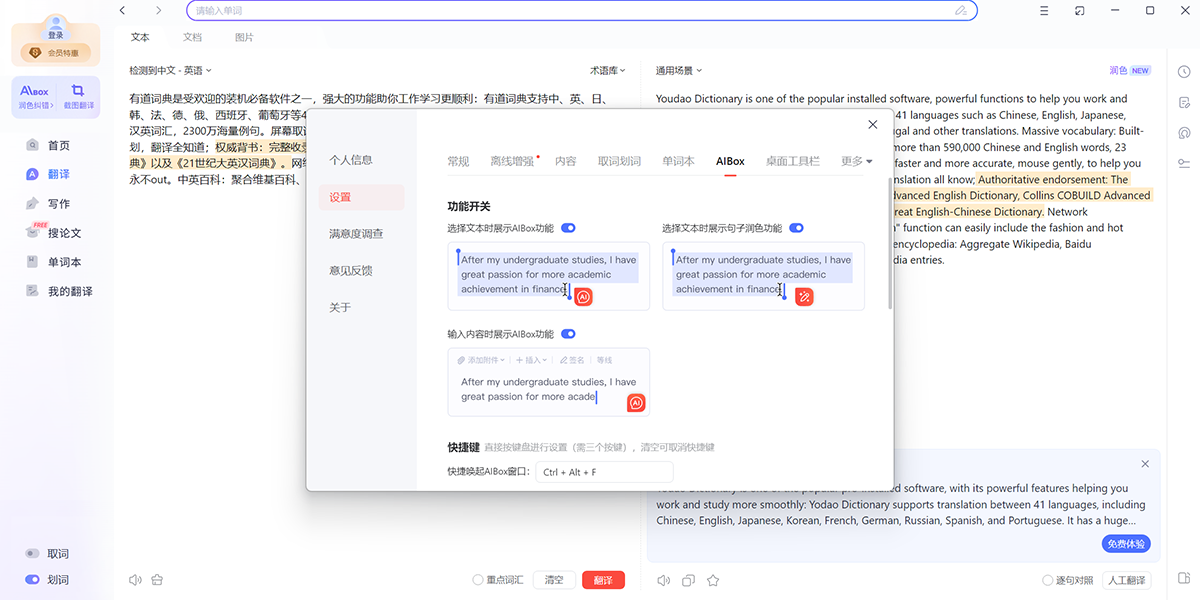This screenshot has height=600, width=1200.
Task: Switch to the 取词划词 settings tab
Action: coord(619,161)
